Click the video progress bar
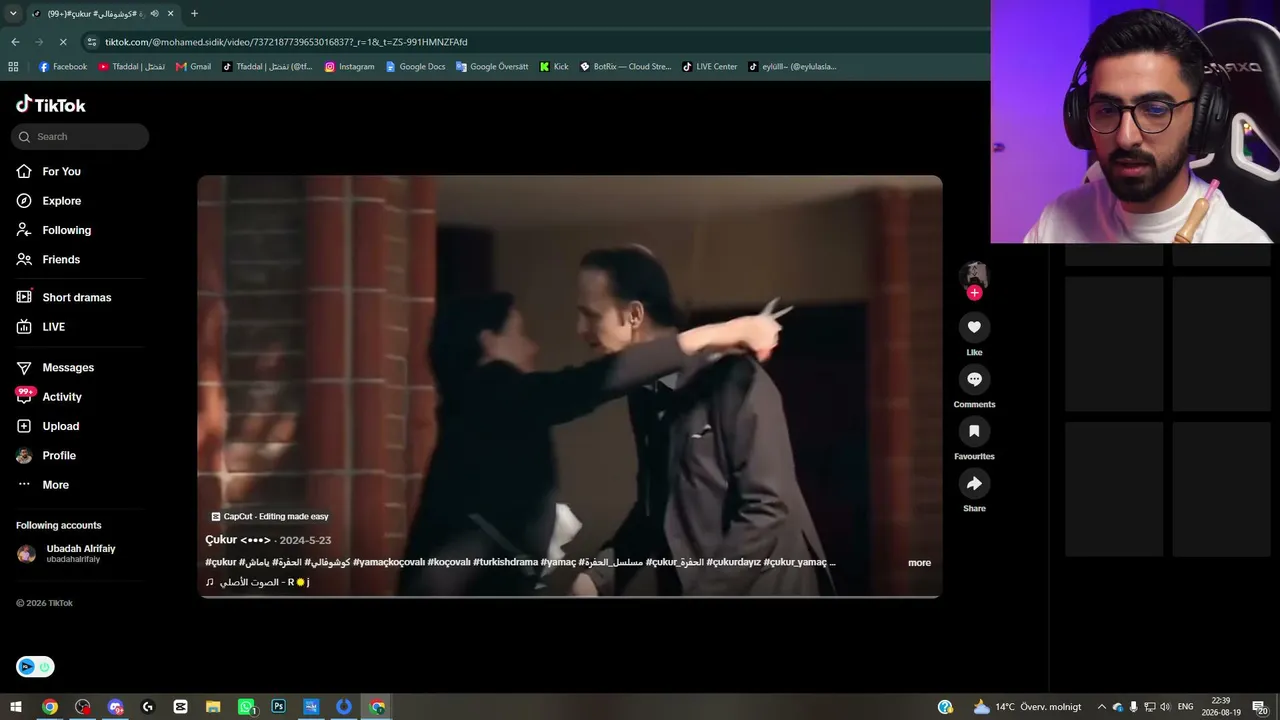The image size is (1280, 720). 569,597
